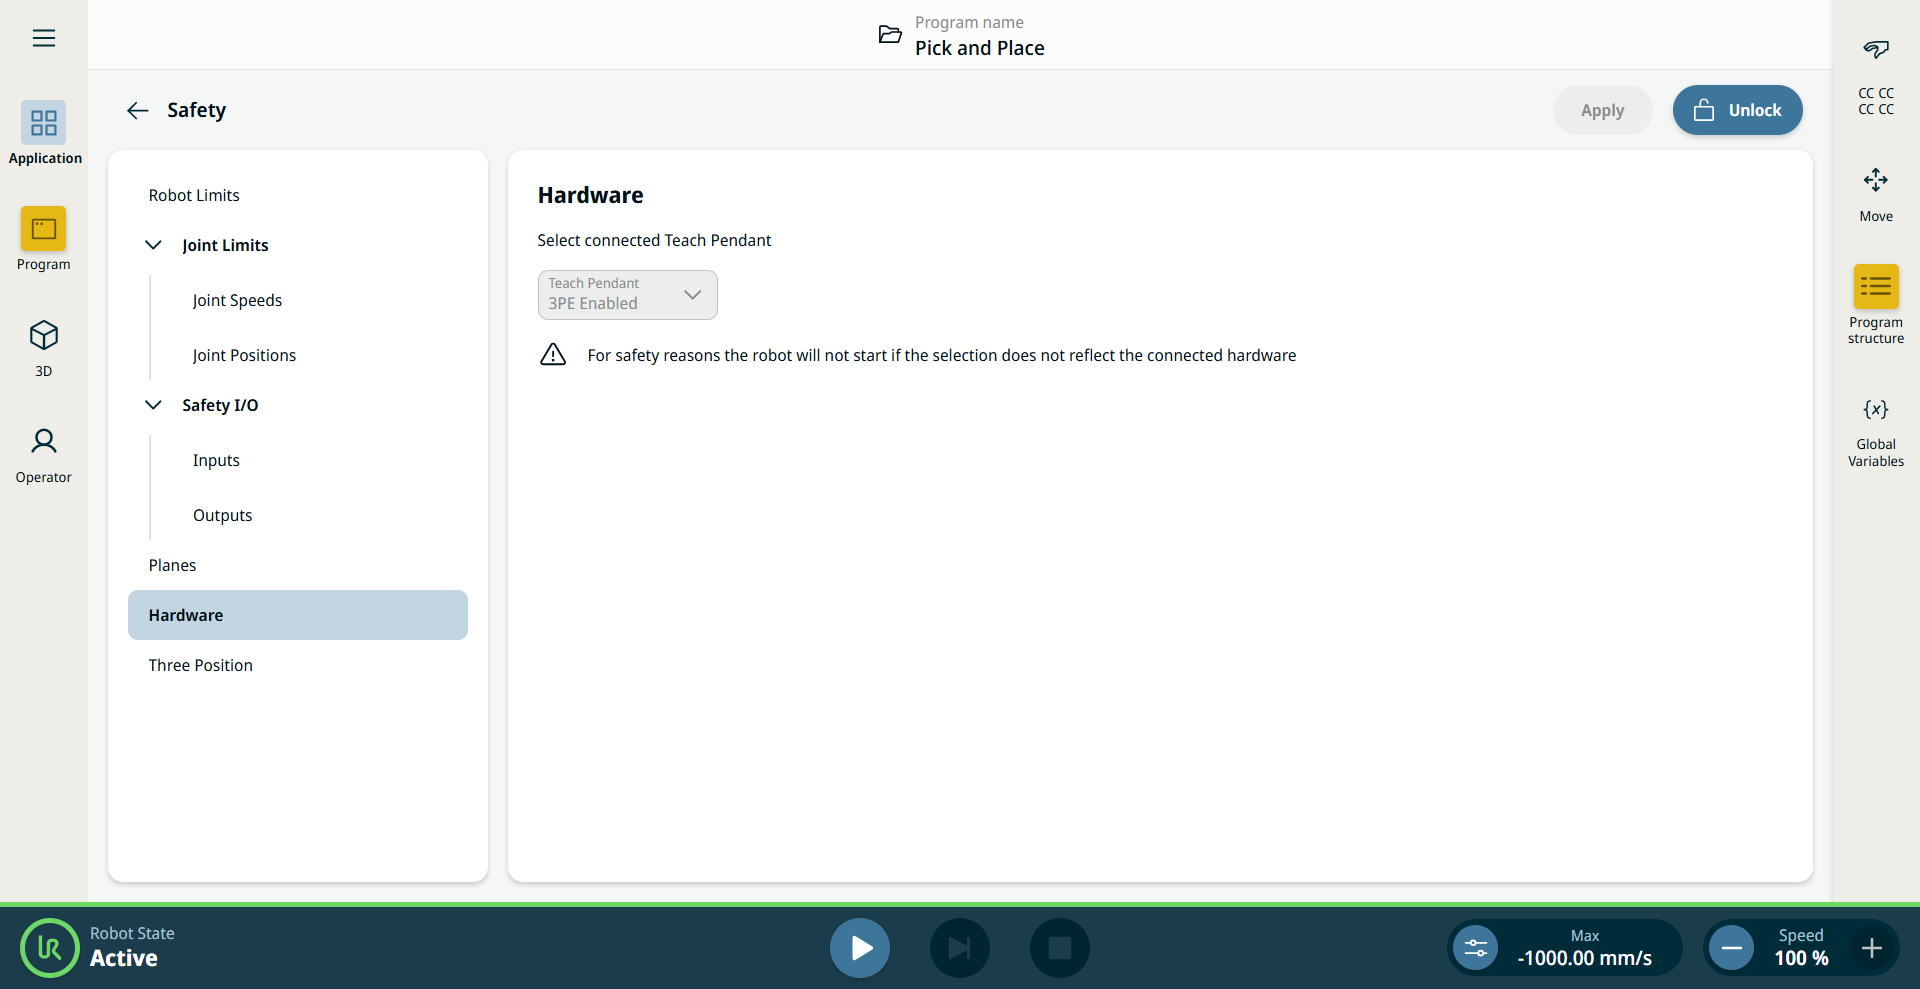This screenshot has width=1920, height=989.
Task: Open the Move panel
Action: [x=1875, y=182]
